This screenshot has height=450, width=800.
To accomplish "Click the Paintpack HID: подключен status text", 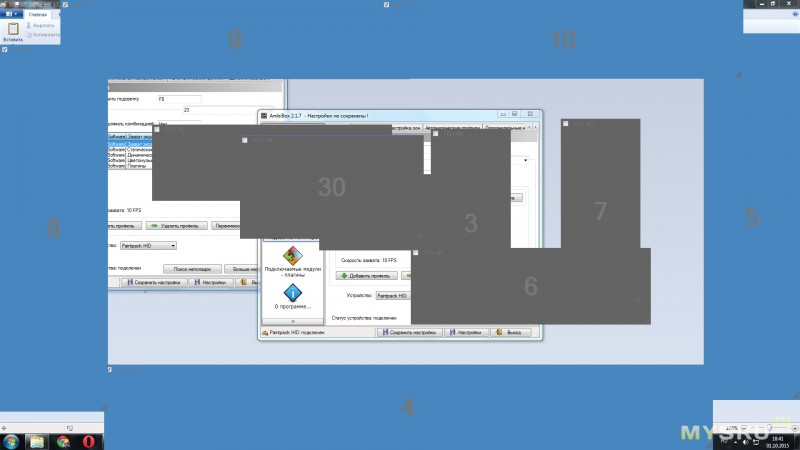I will (x=297, y=333).
